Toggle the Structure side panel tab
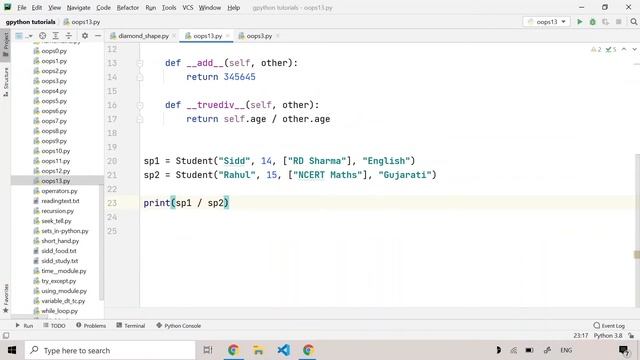This screenshot has width=640, height=360. 6,82
